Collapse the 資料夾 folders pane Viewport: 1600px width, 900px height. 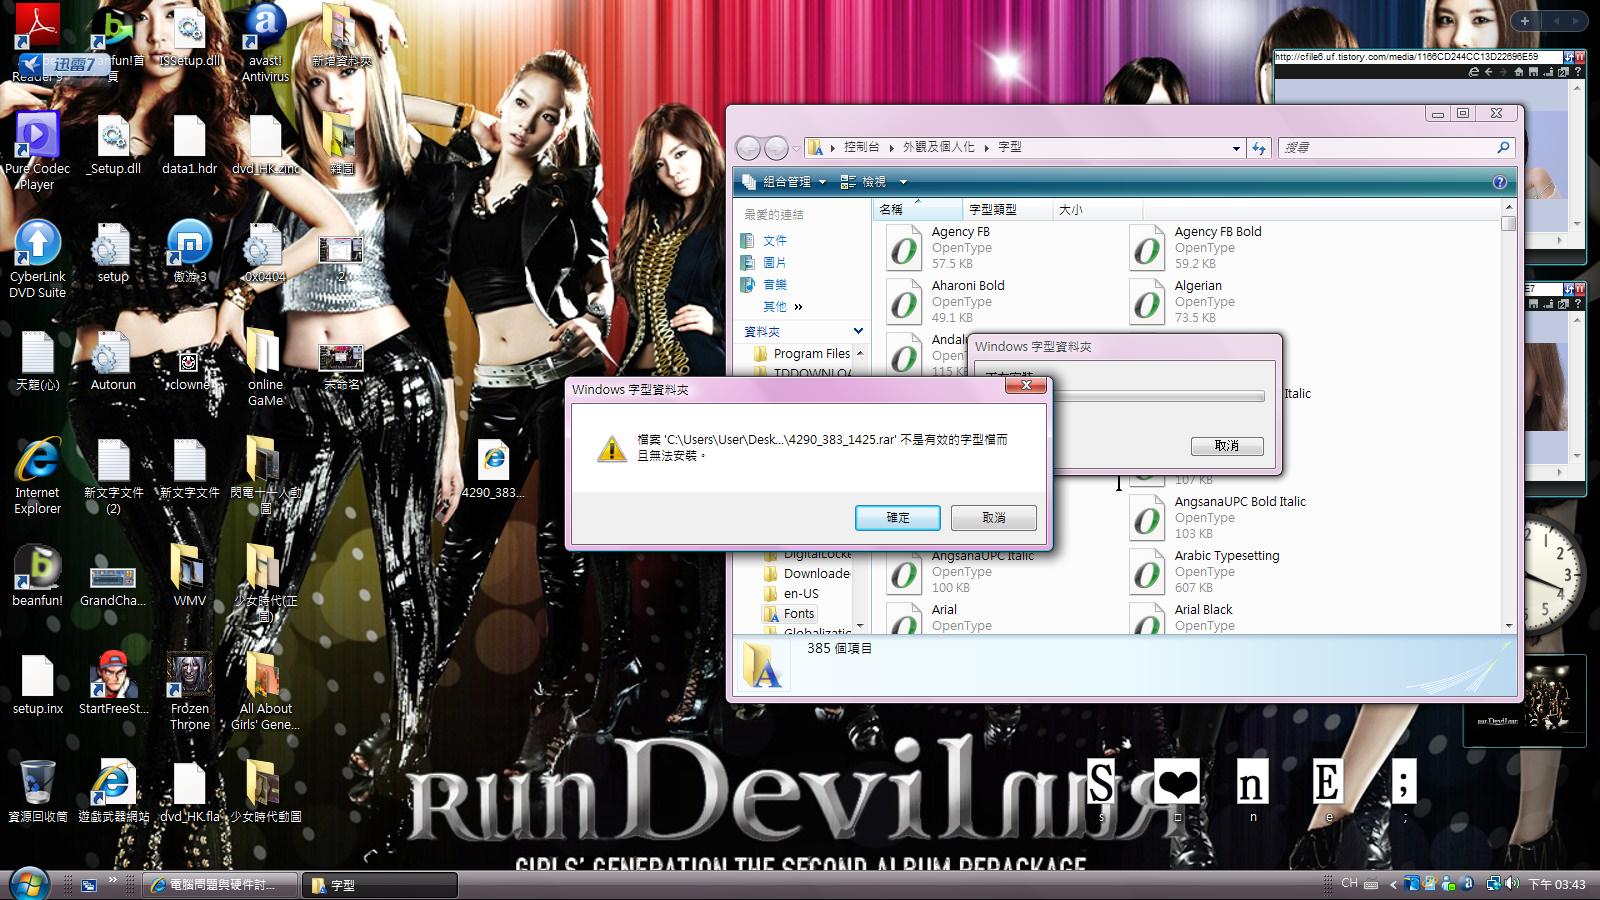click(x=858, y=331)
